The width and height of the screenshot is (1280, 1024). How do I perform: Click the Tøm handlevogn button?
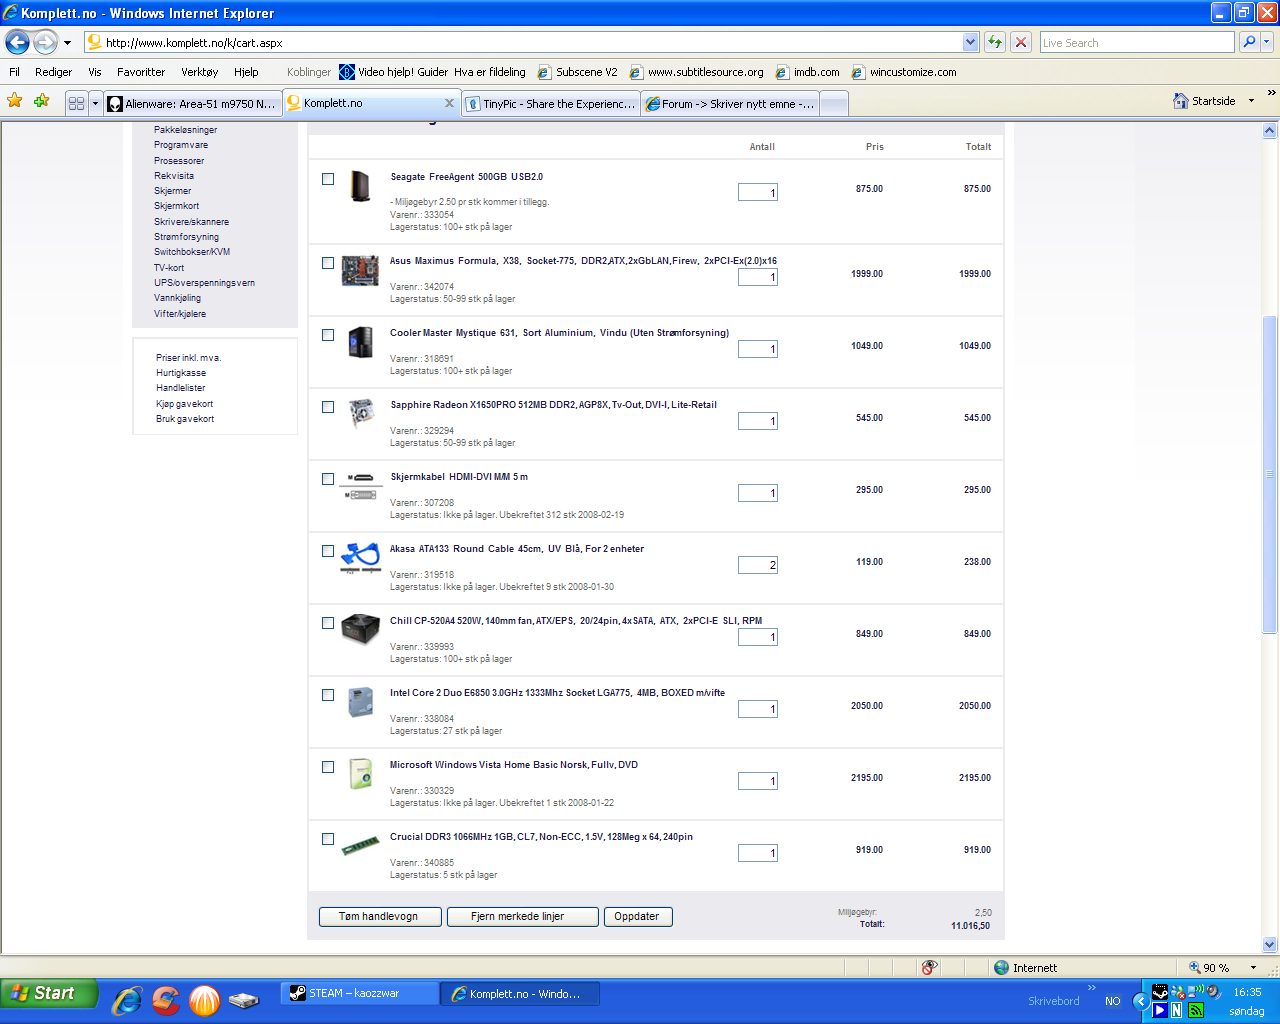(382, 917)
